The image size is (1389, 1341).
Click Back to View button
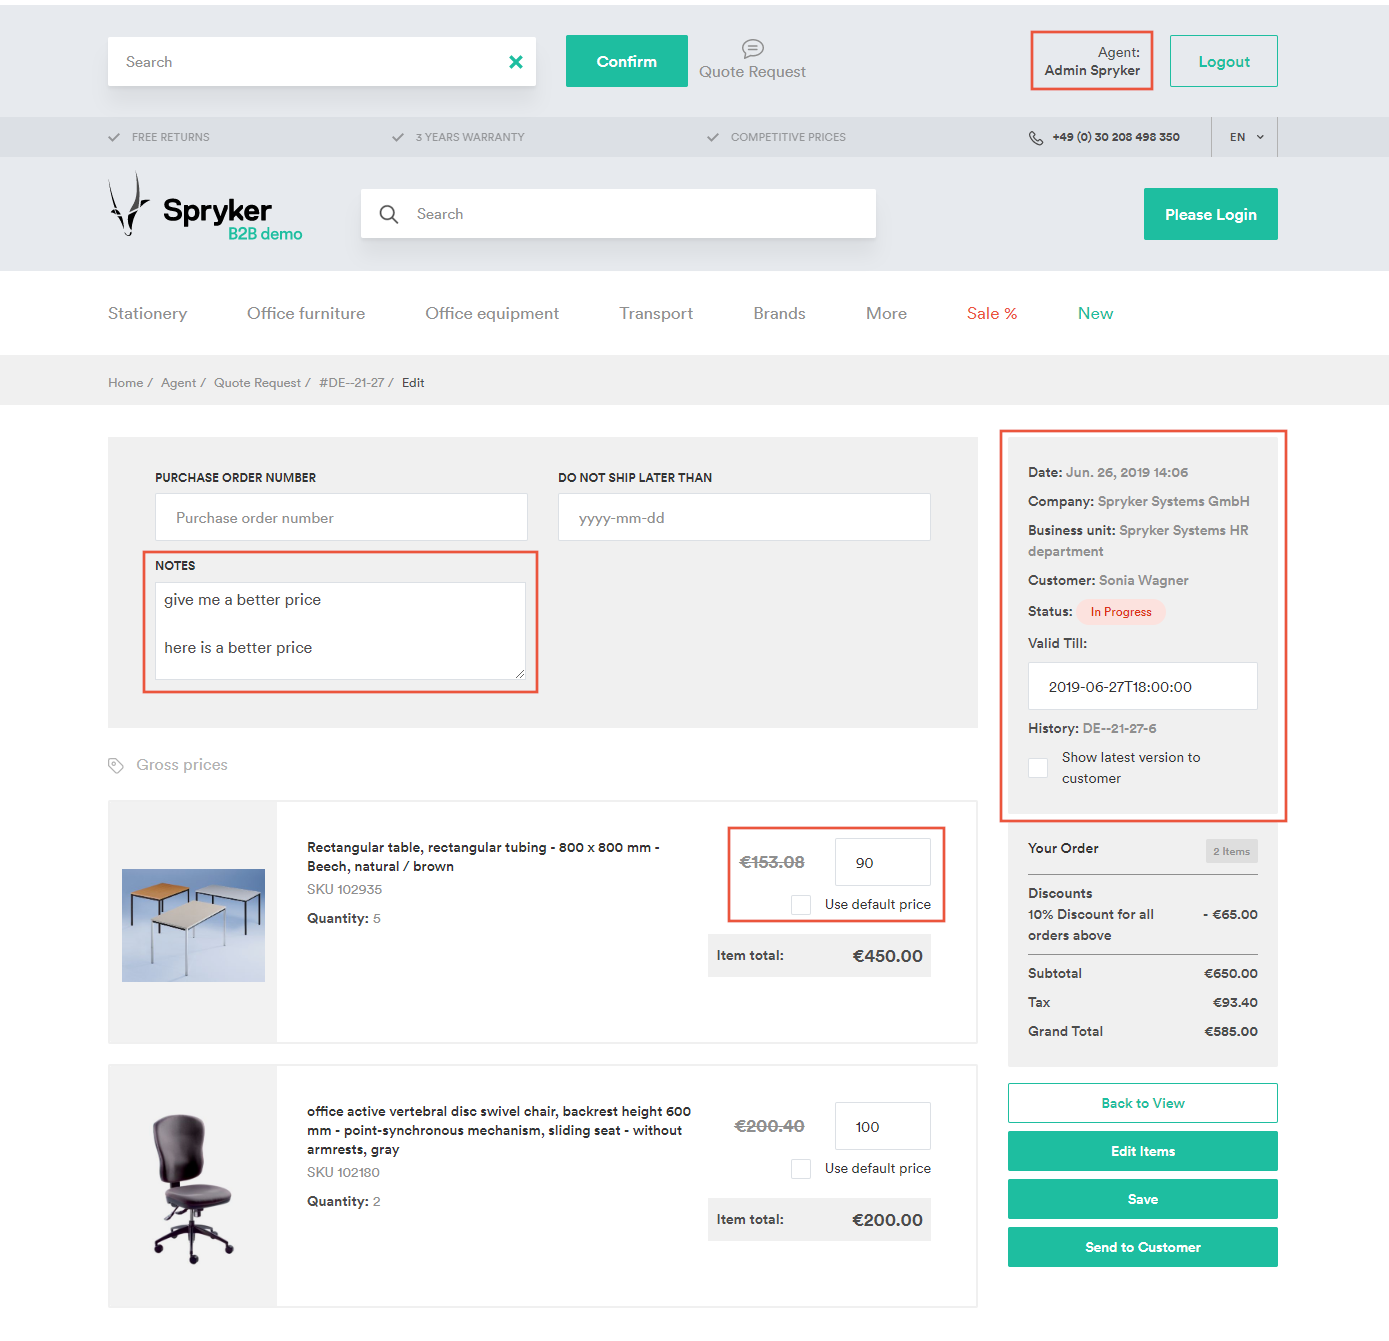[x=1143, y=1103]
